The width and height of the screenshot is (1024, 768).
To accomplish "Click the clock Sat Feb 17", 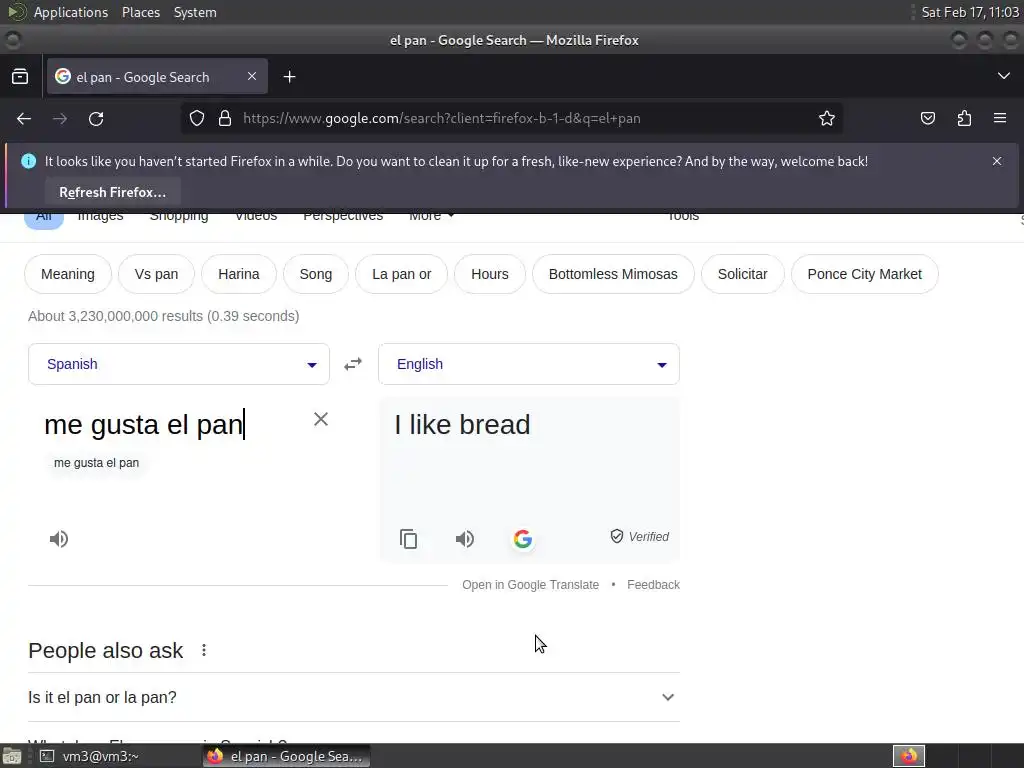I will [970, 12].
